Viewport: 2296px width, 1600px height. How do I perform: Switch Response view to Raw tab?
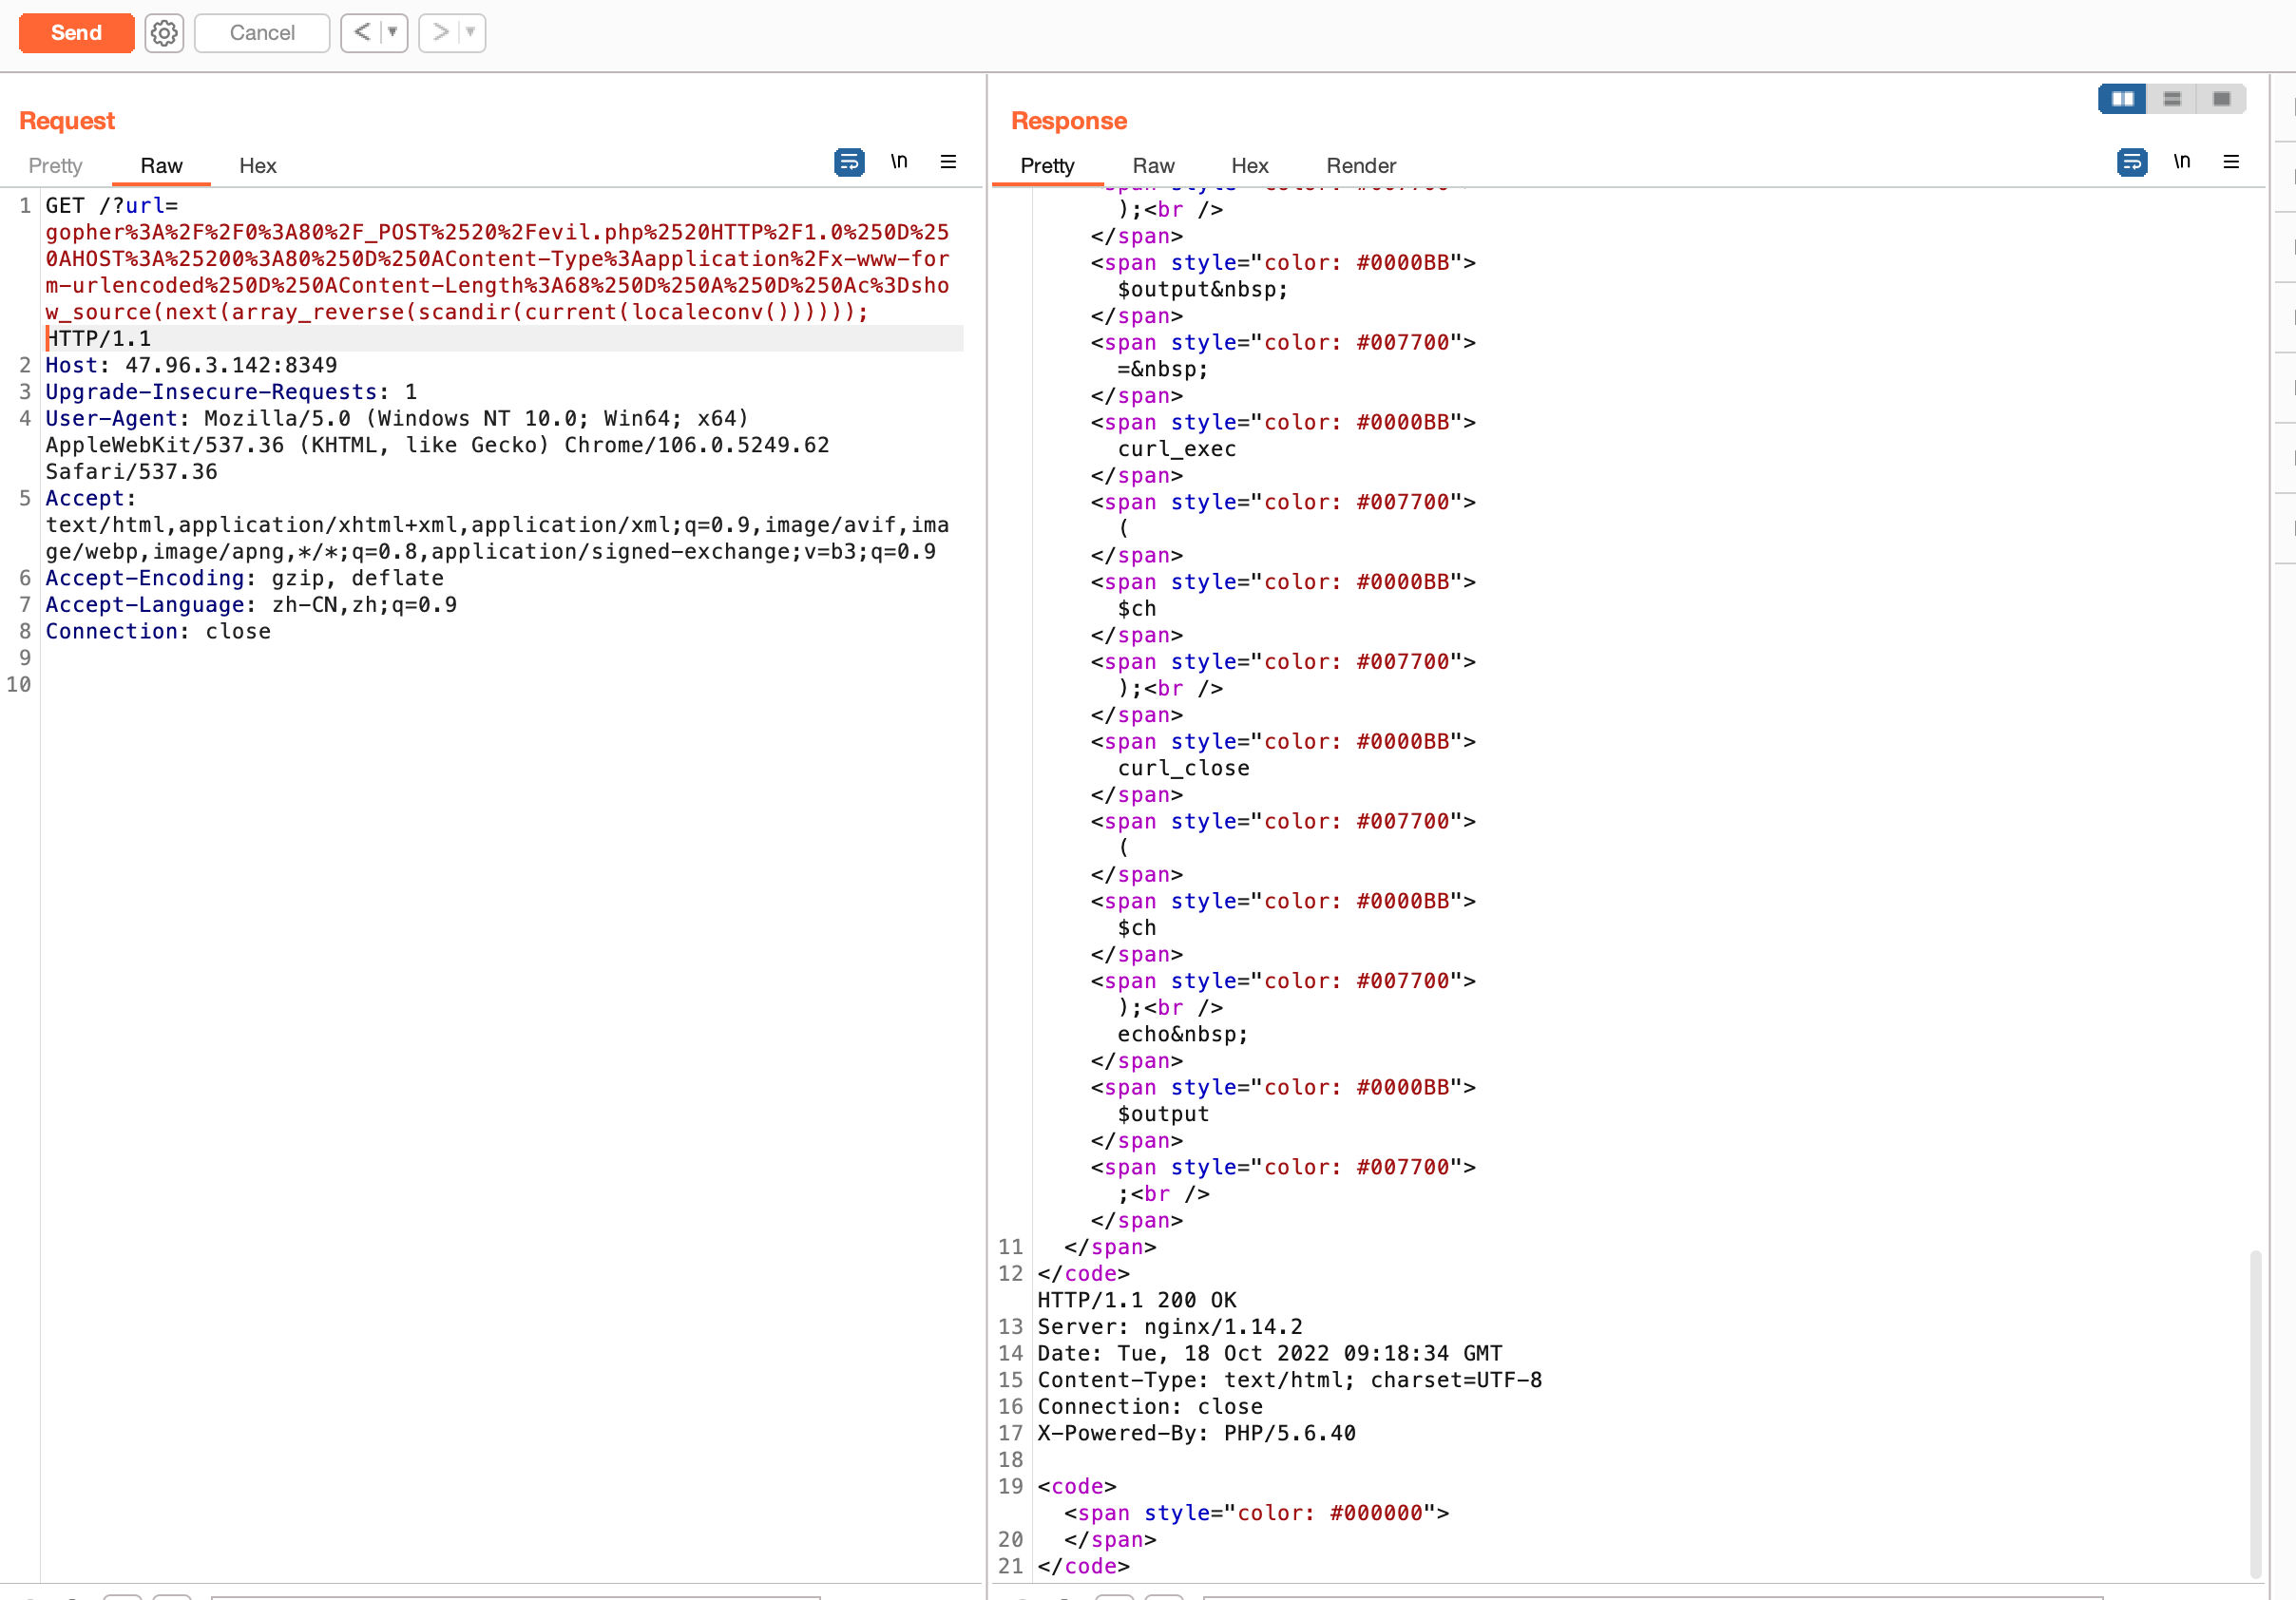tap(1153, 166)
